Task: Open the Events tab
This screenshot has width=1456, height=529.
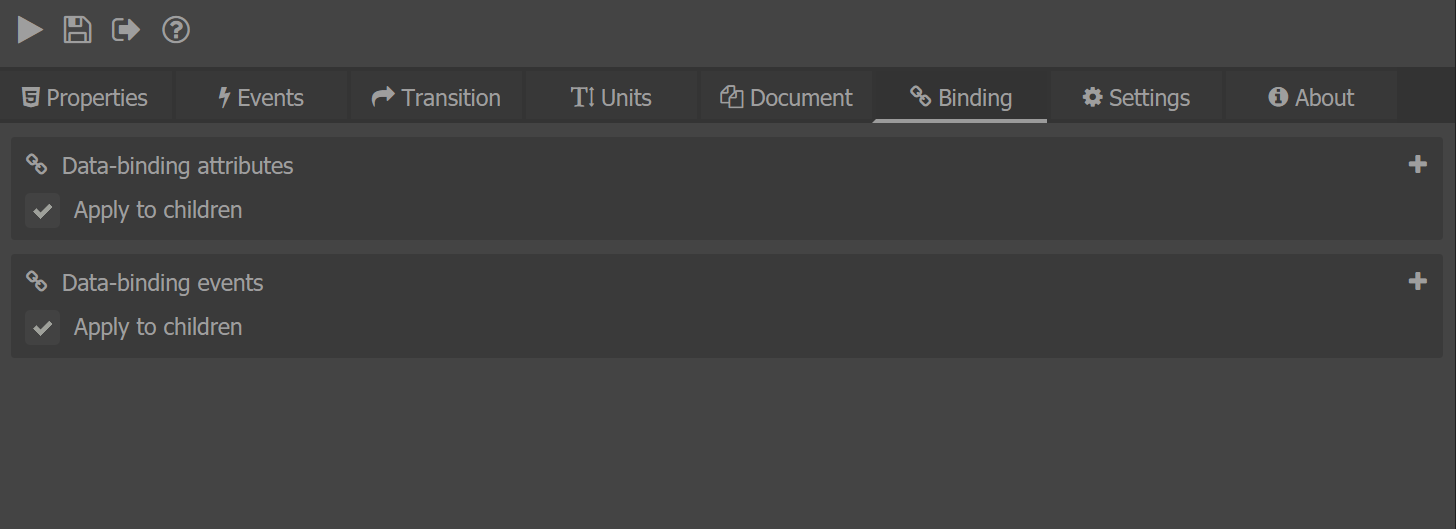Action: click(261, 97)
